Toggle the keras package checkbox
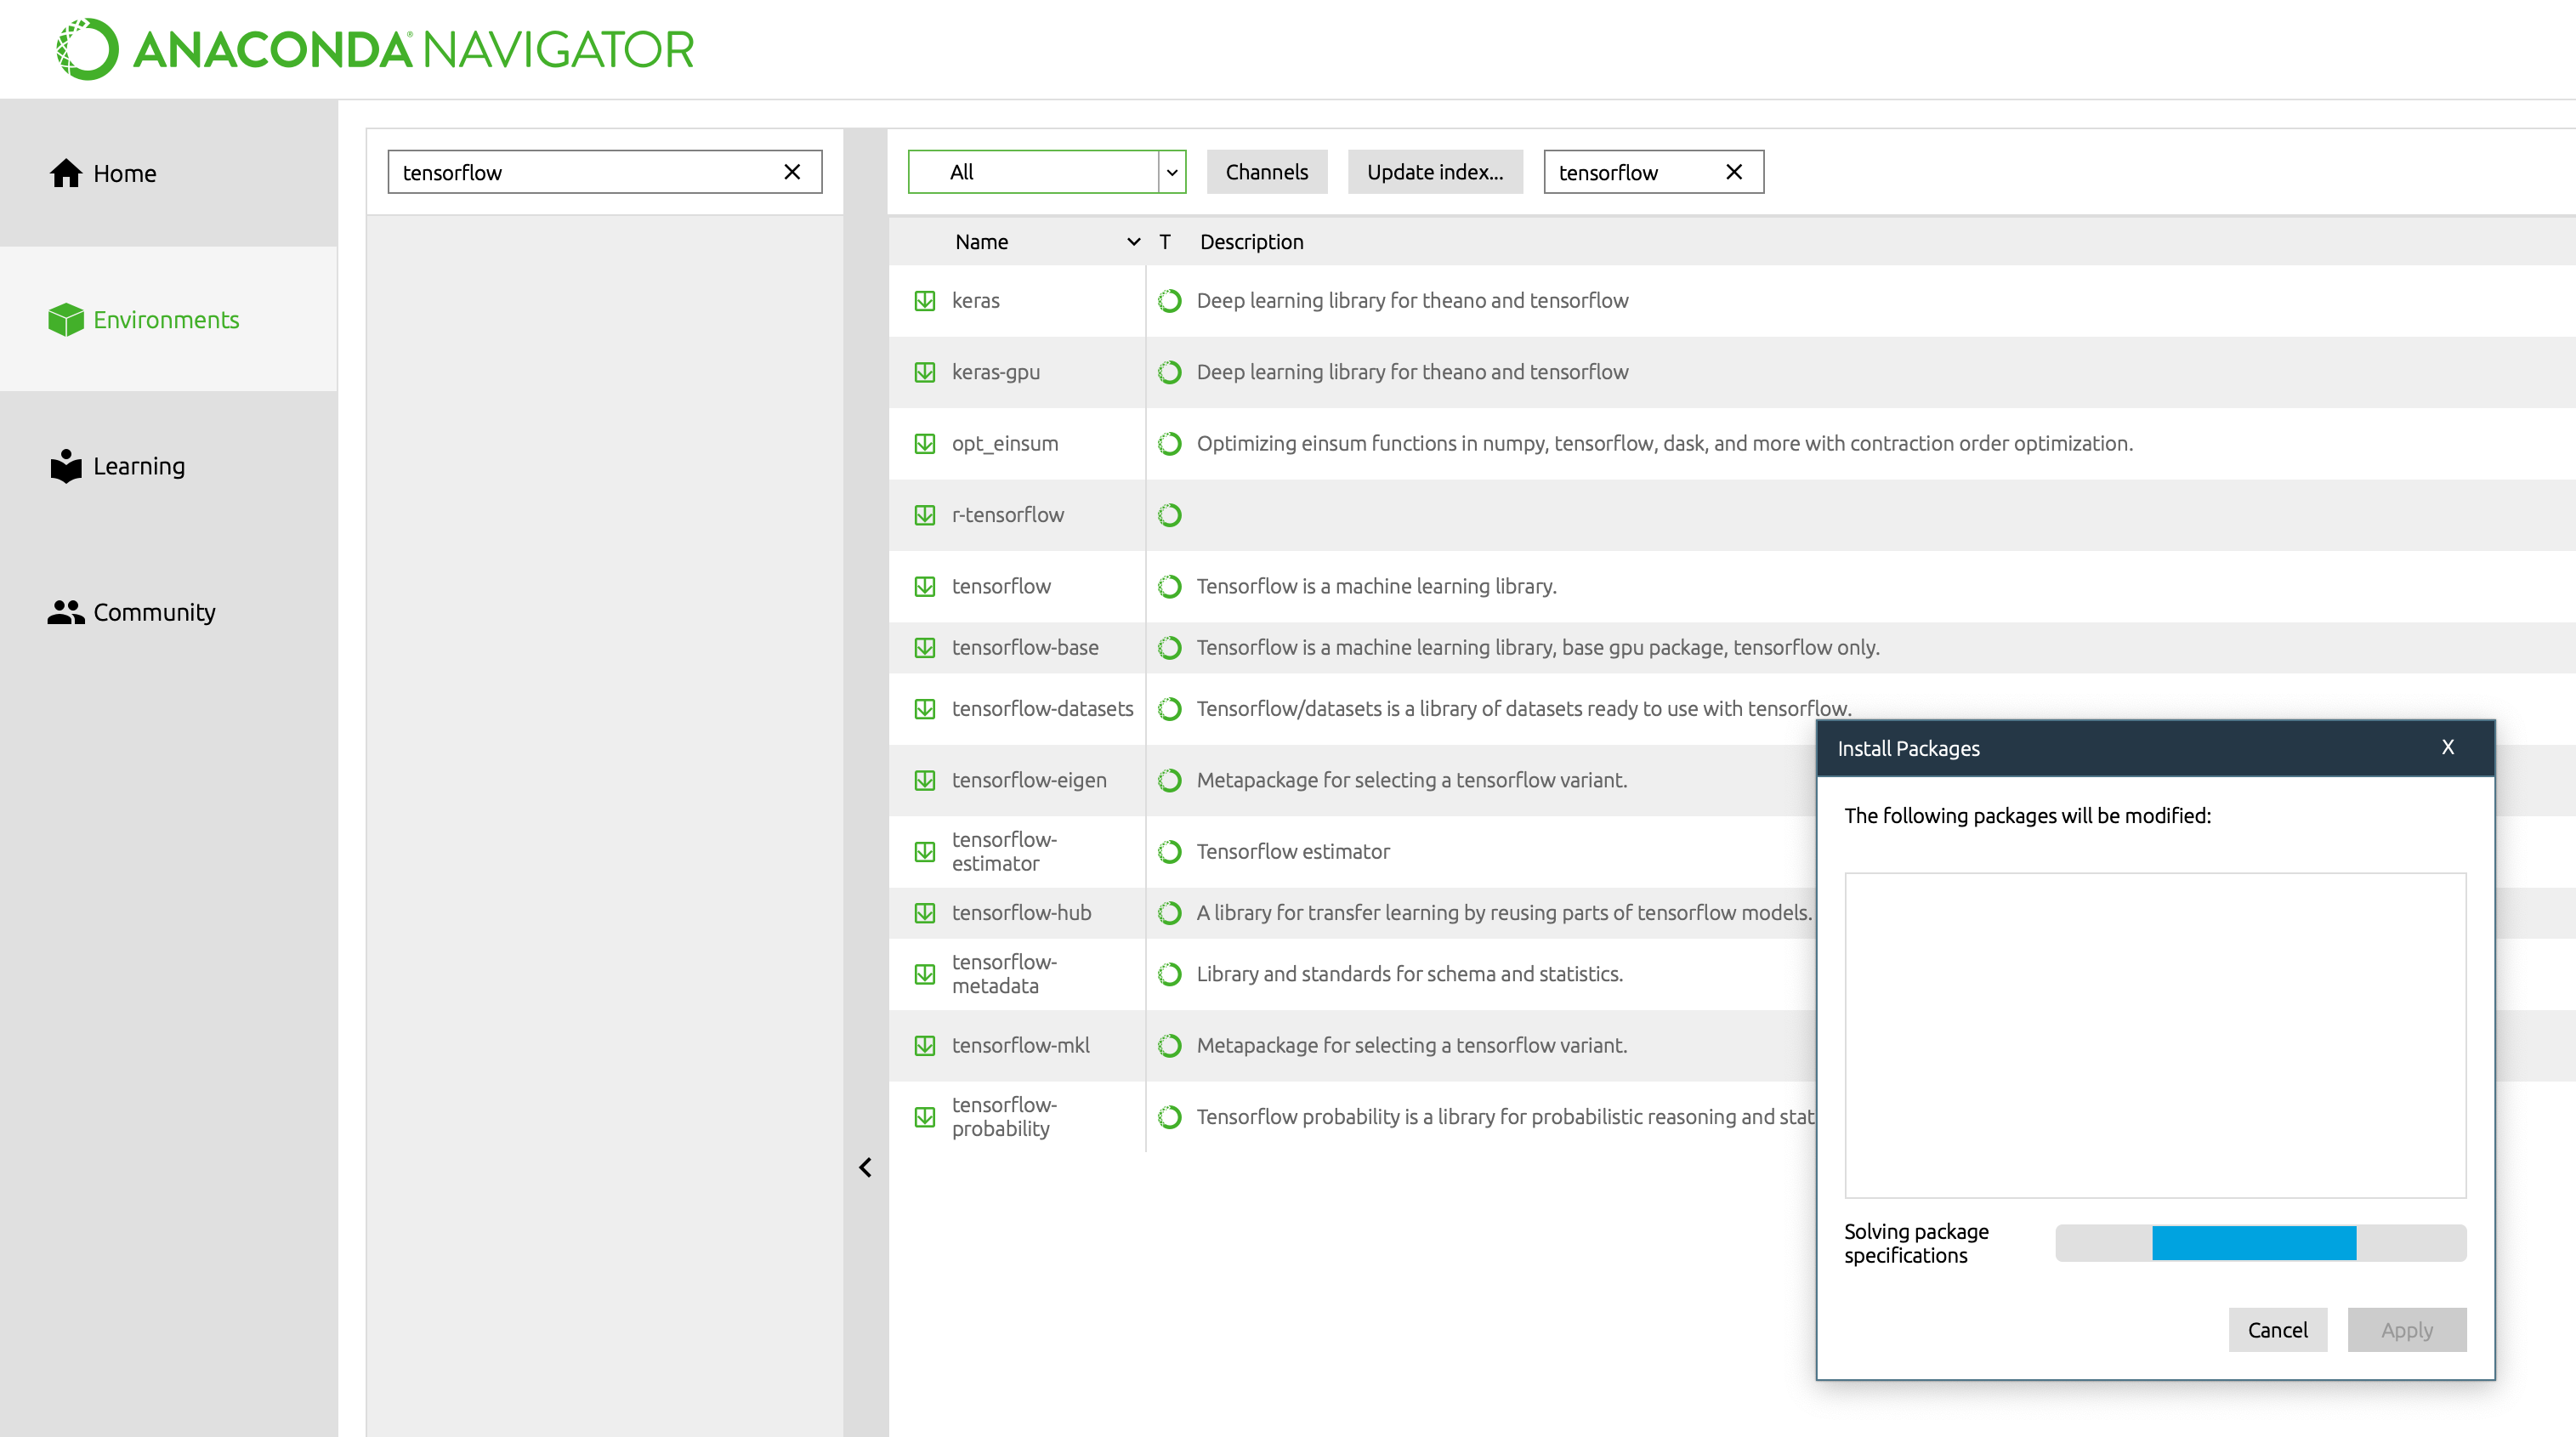The image size is (2576, 1437). click(925, 301)
